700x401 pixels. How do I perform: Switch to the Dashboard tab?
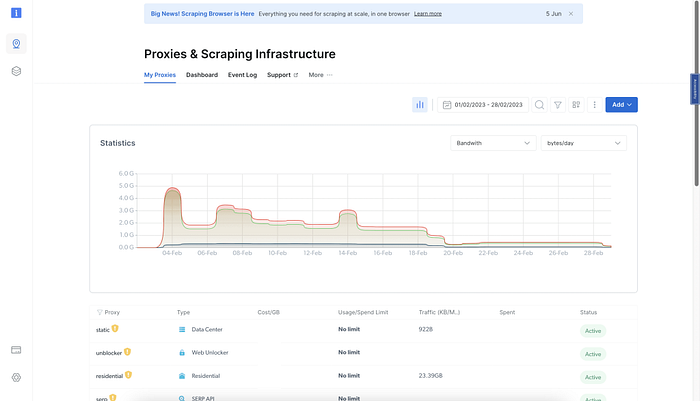coord(202,75)
